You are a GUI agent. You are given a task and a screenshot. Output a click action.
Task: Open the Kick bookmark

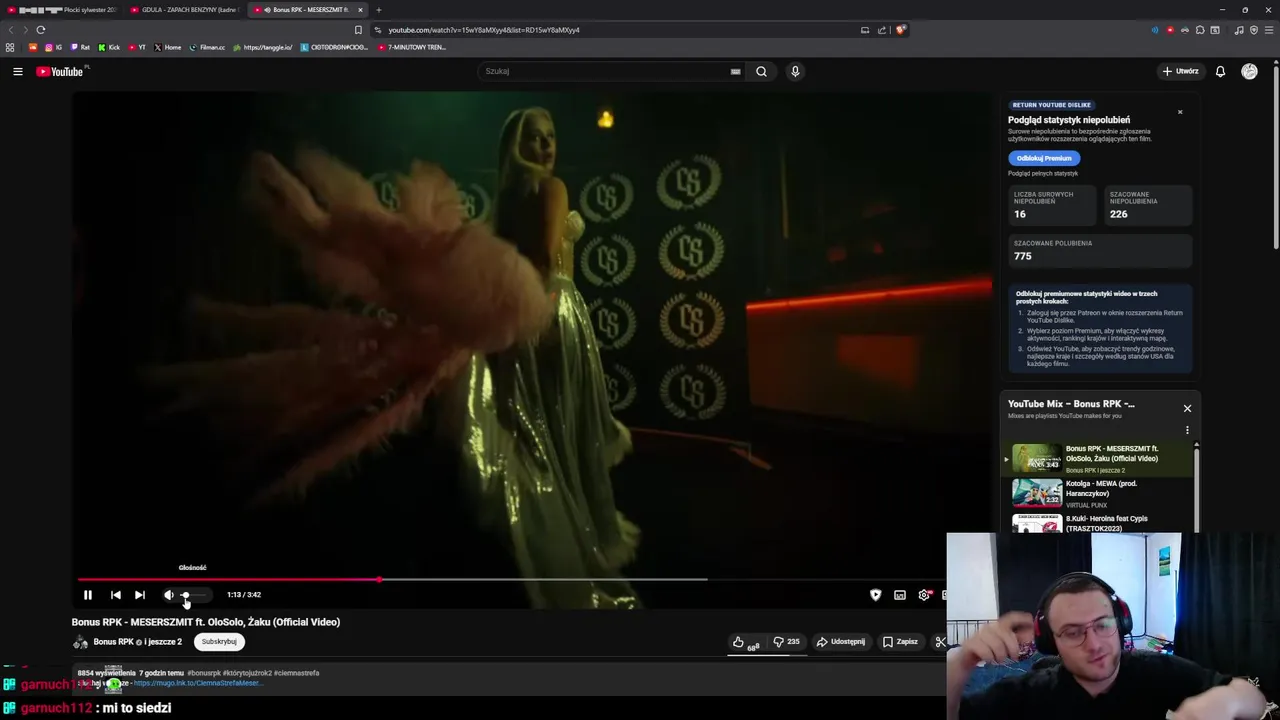coord(109,47)
